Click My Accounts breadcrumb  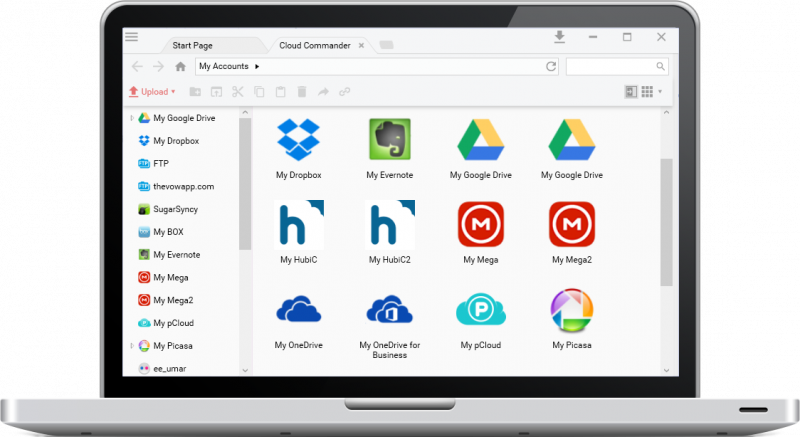click(x=223, y=66)
